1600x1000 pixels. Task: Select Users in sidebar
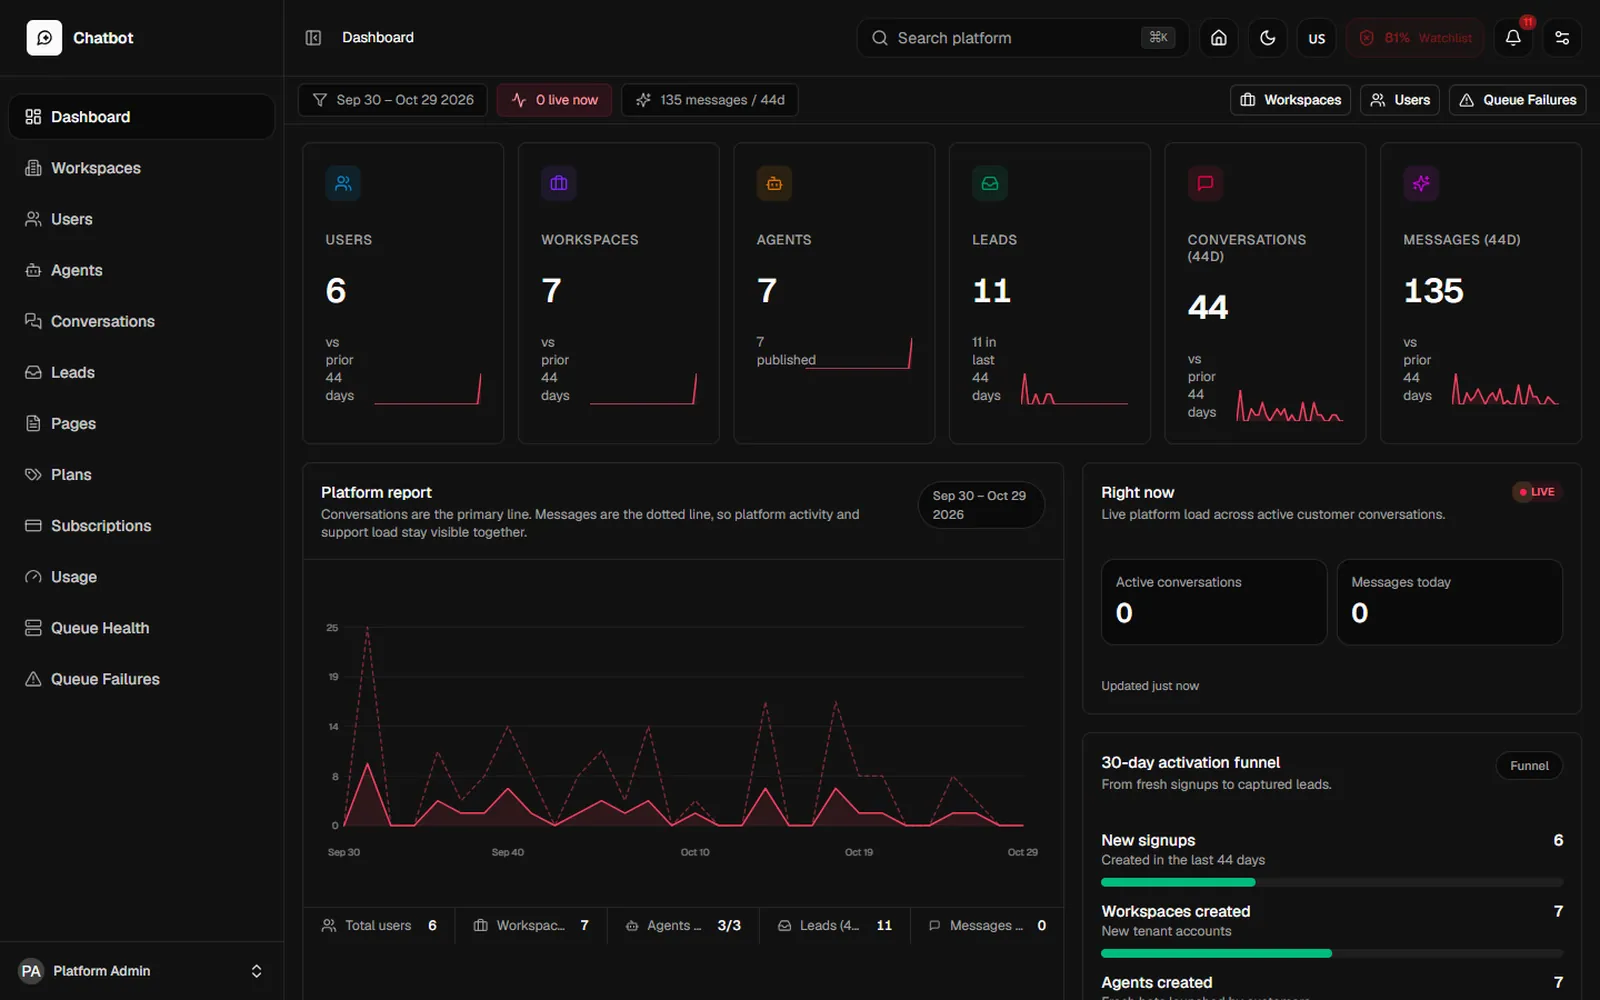click(x=141, y=219)
